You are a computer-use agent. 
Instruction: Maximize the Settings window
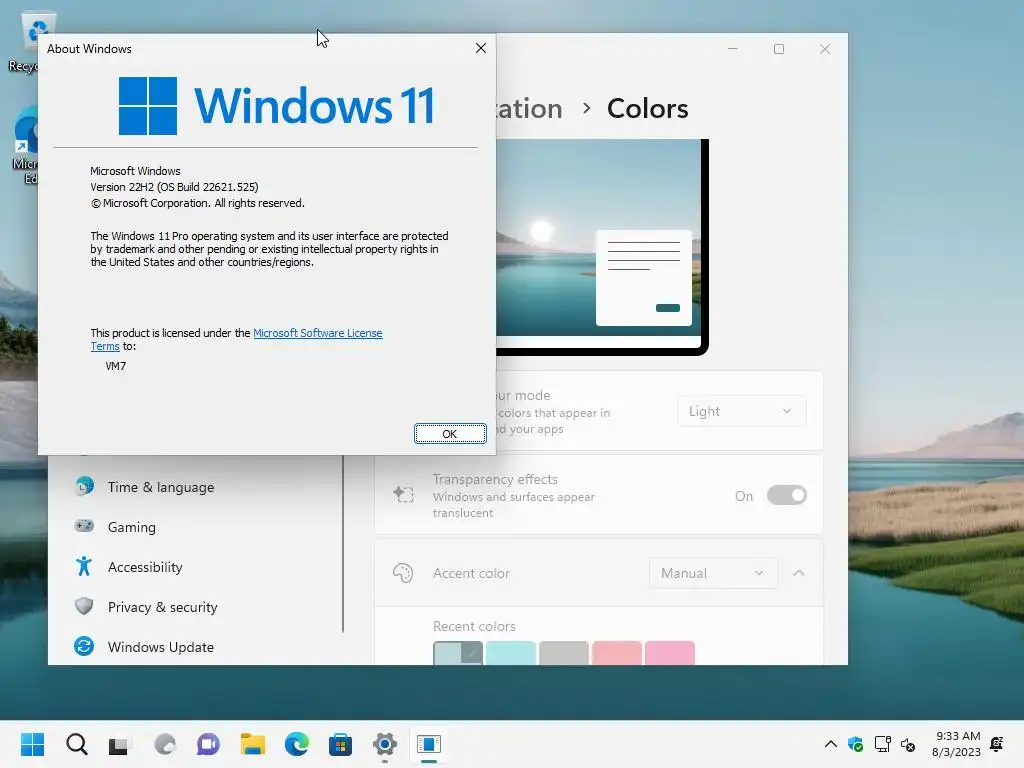coord(778,49)
